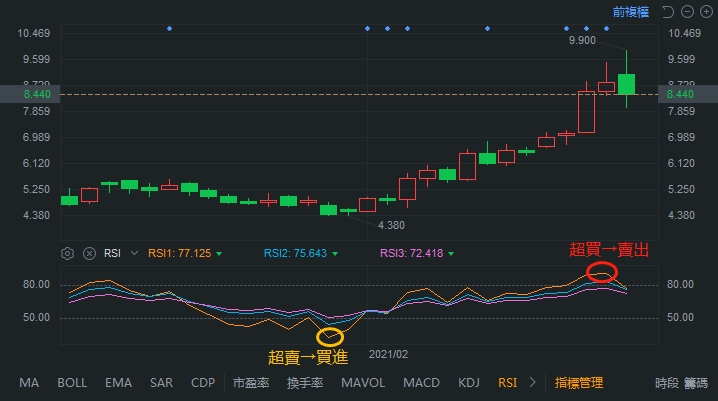The image size is (718, 401).
Task: Show more indicators with right chevron
Action: point(532,382)
